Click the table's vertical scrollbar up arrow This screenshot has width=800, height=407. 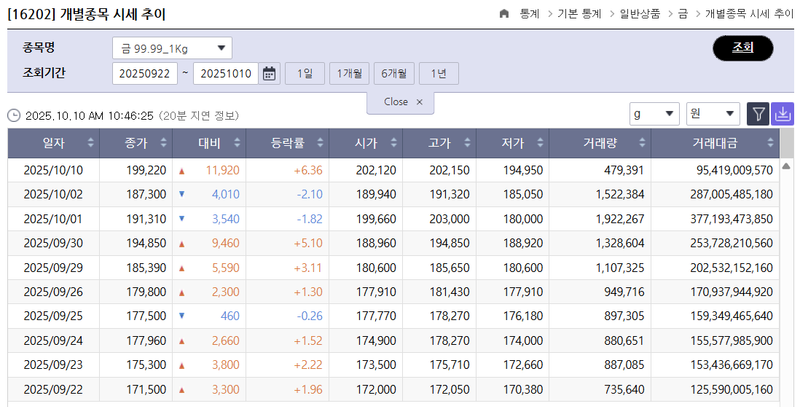tap(786, 165)
